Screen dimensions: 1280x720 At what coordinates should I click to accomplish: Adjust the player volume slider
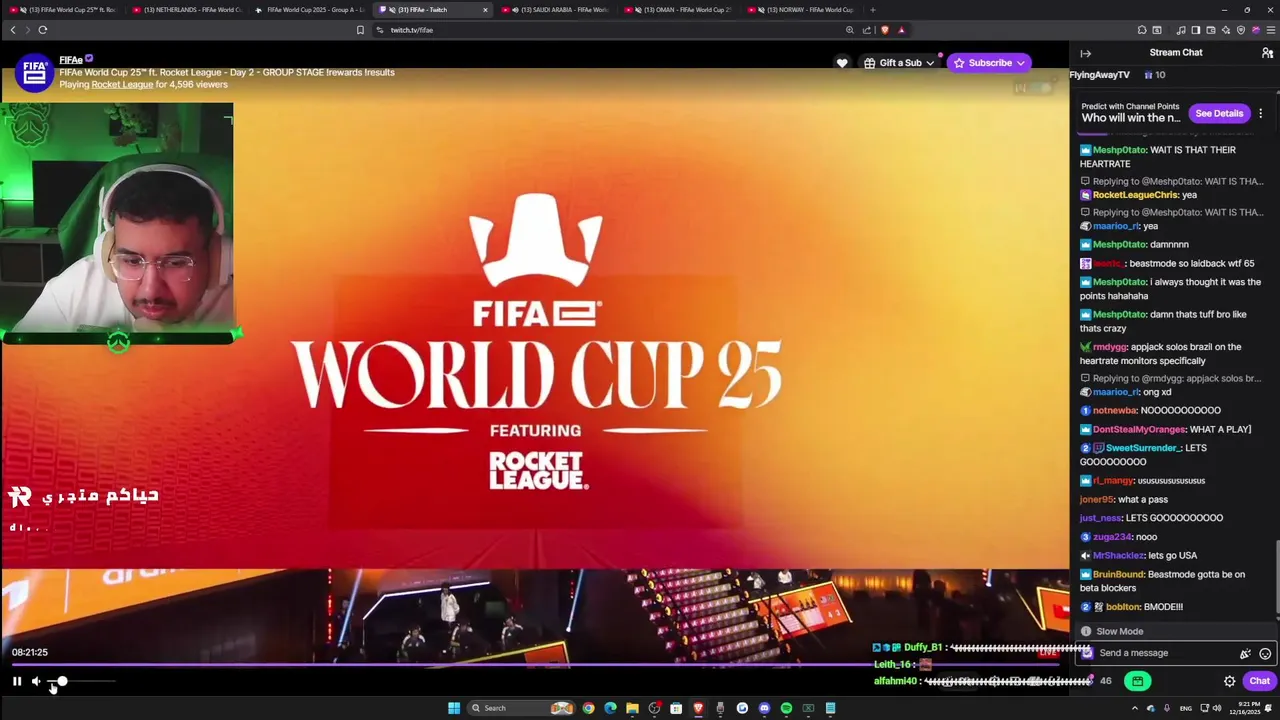tap(82, 681)
